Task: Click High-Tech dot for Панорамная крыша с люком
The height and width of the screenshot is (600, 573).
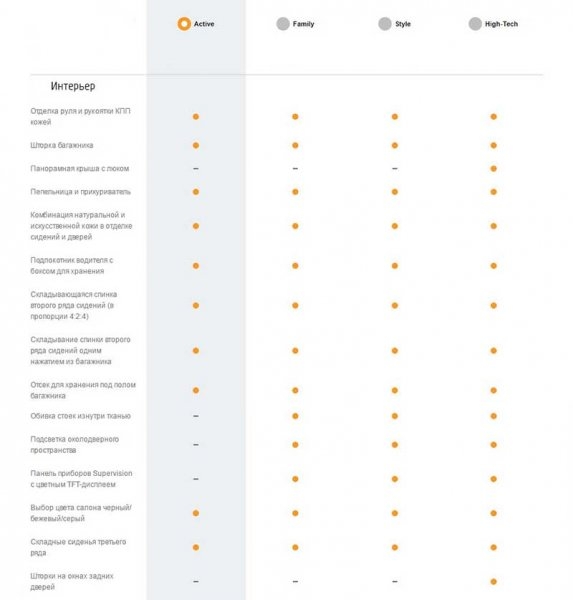Action: [493, 168]
